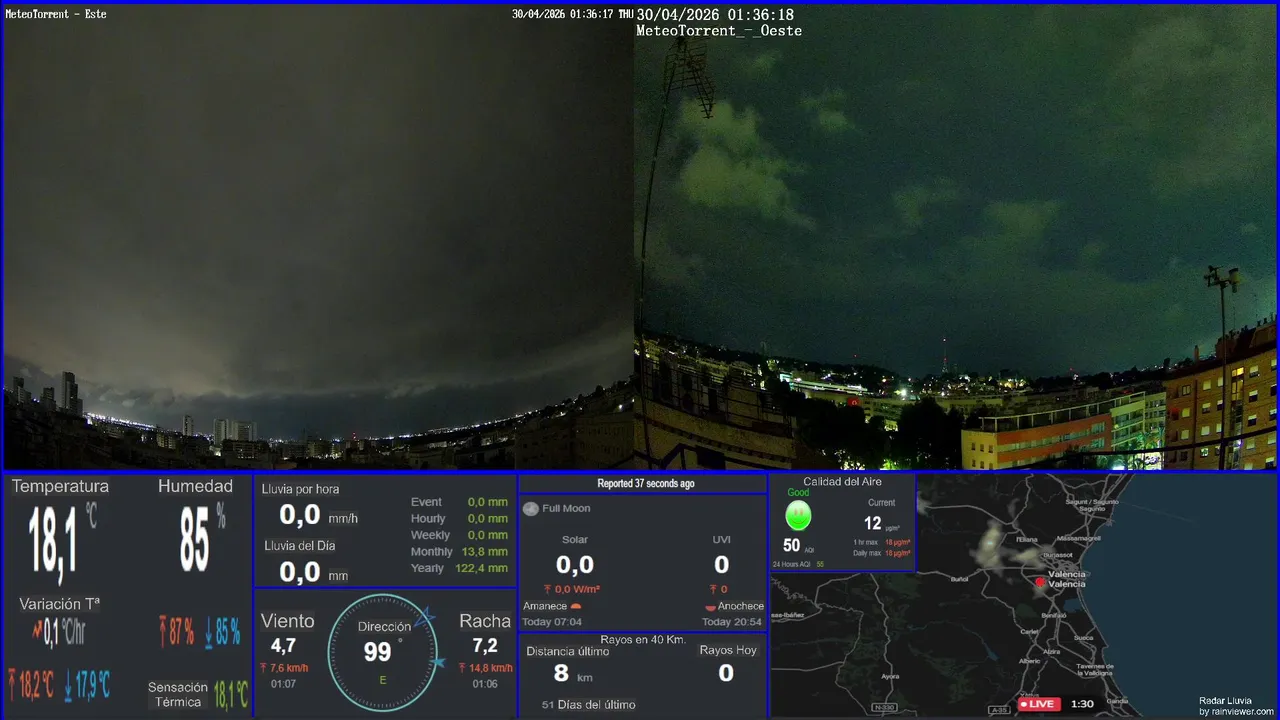The image size is (1280, 720).
Task: Click the sunset icon beside Anochece
Action: pyautogui.click(x=710, y=607)
